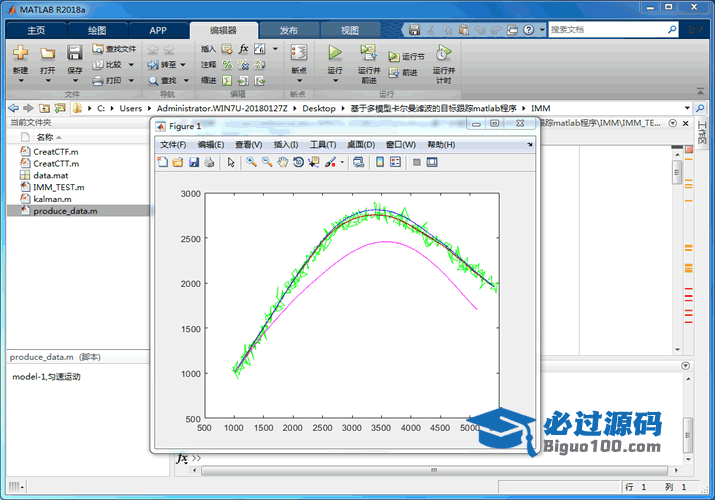Click the Run and Advance (运行并前进) icon
The height and width of the screenshot is (500, 715).
368,54
